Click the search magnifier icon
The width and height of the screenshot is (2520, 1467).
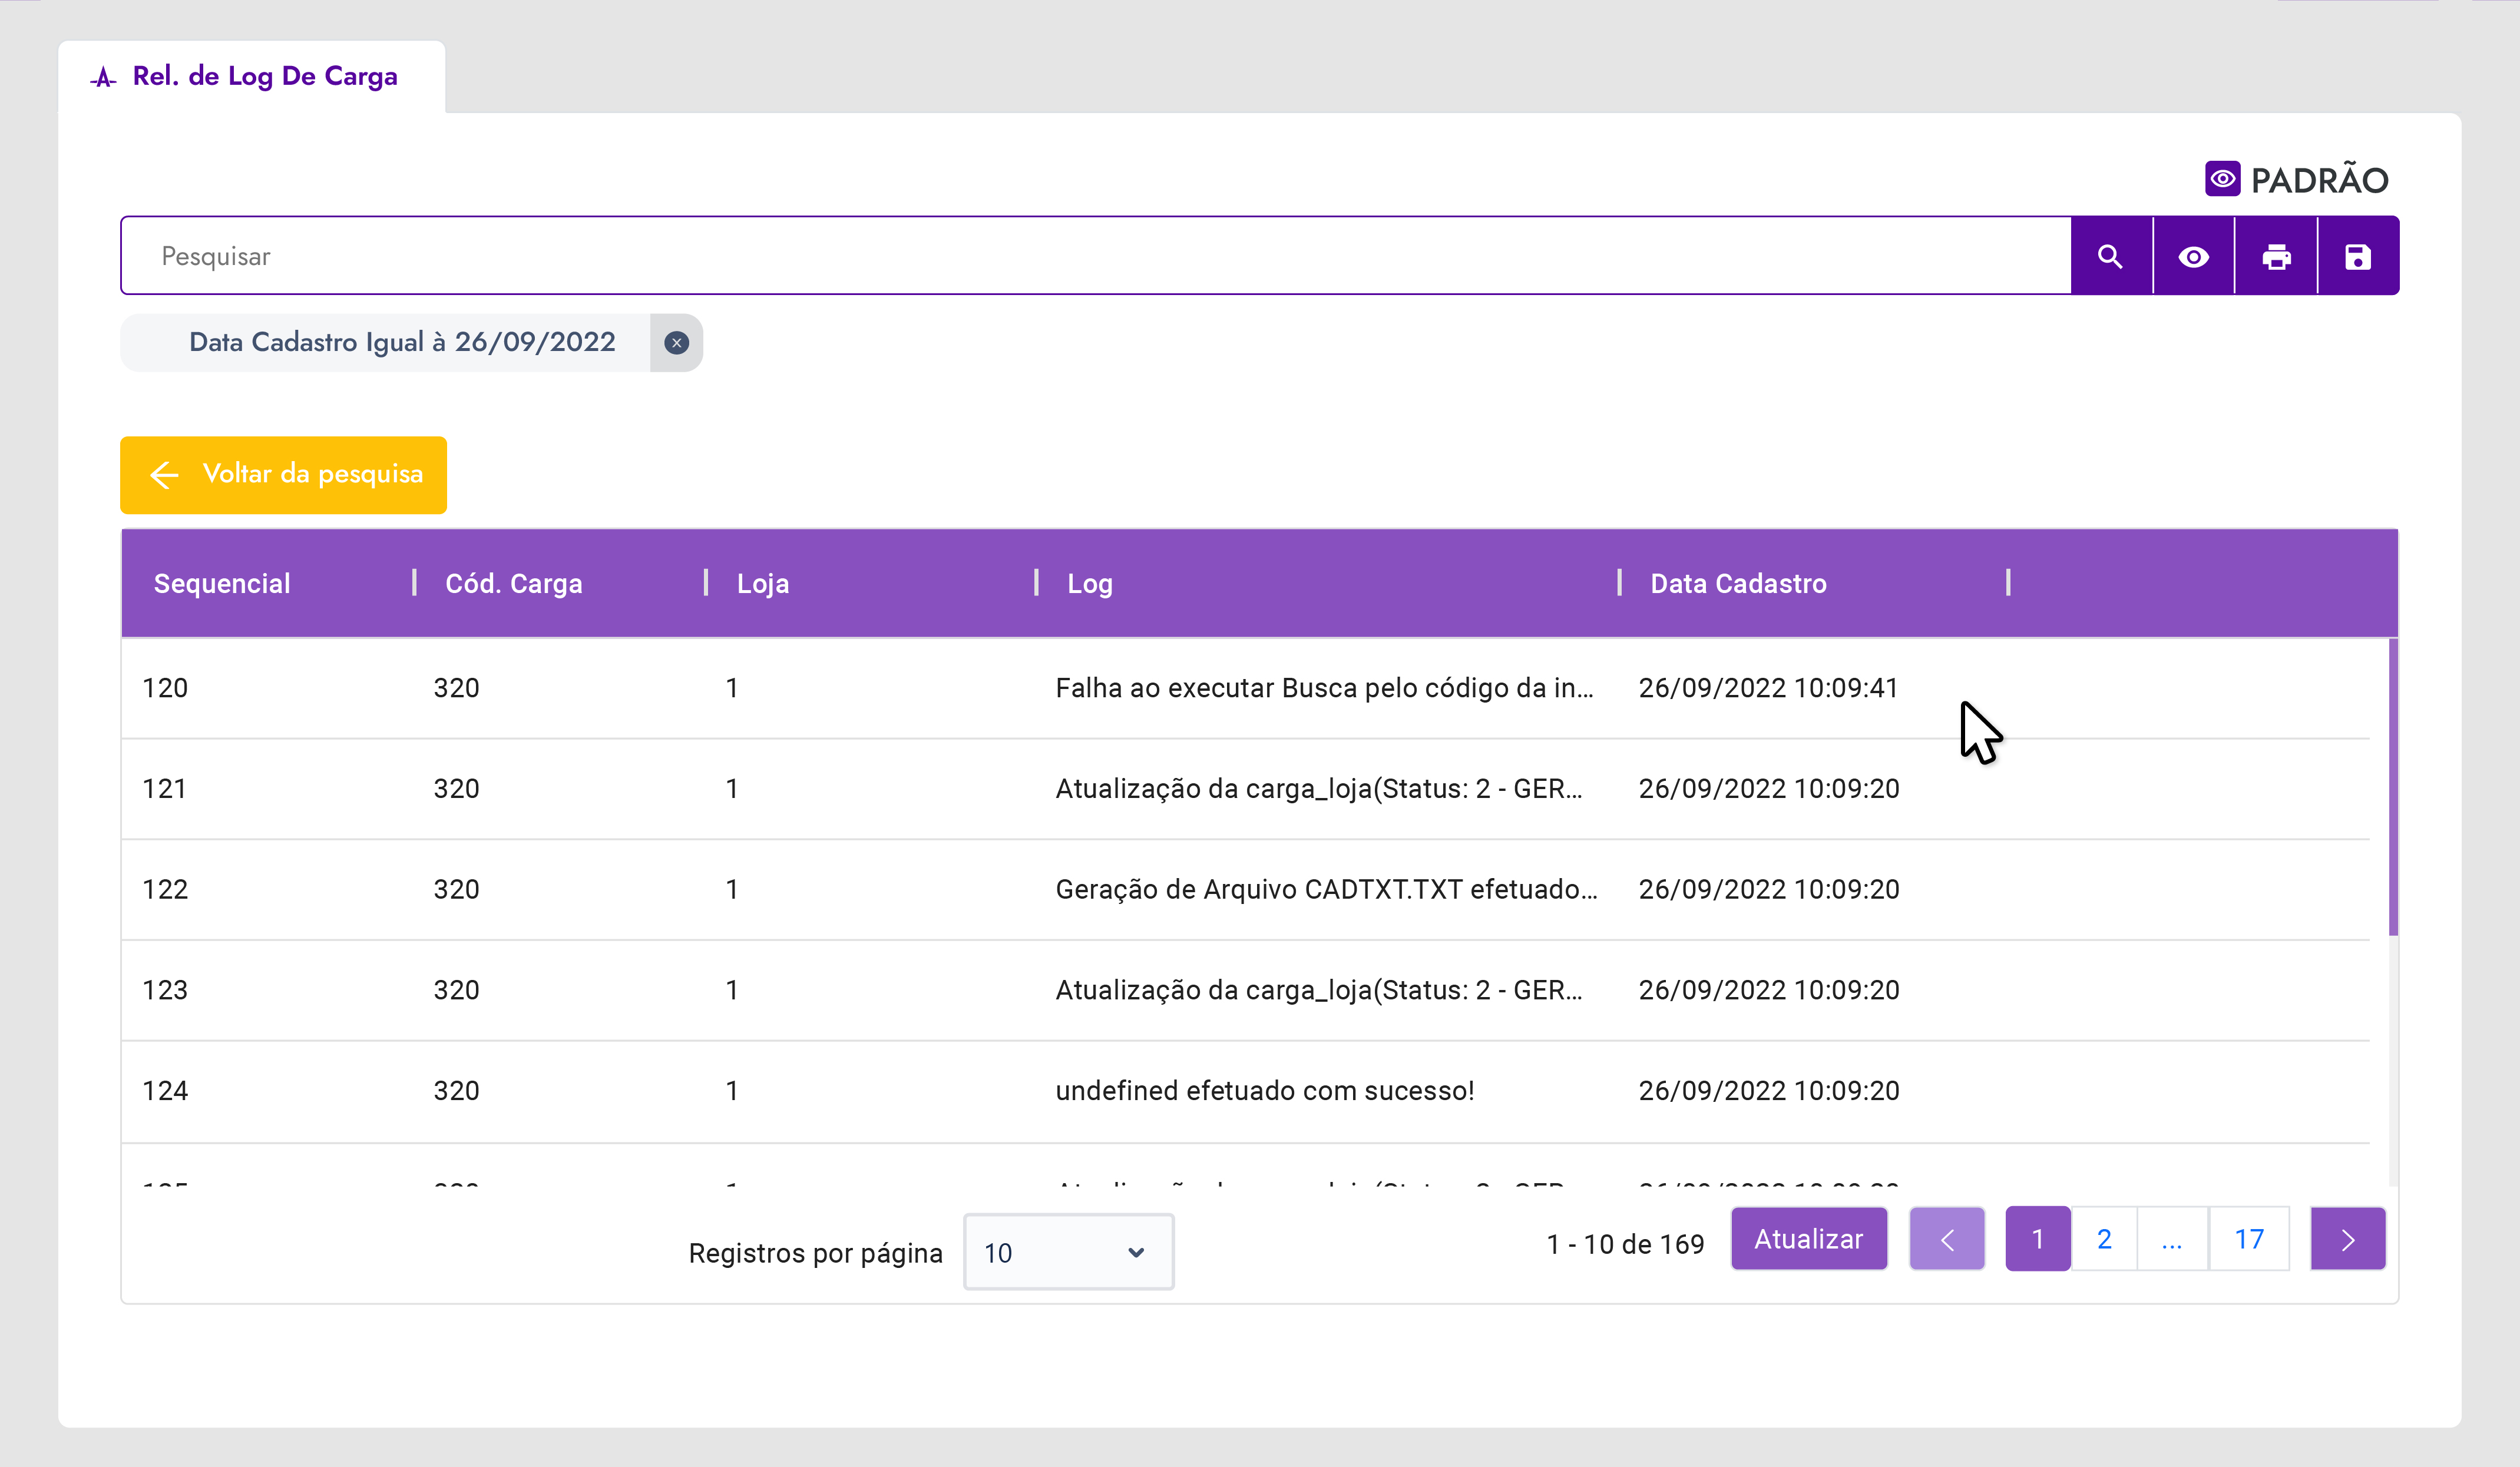point(2110,257)
